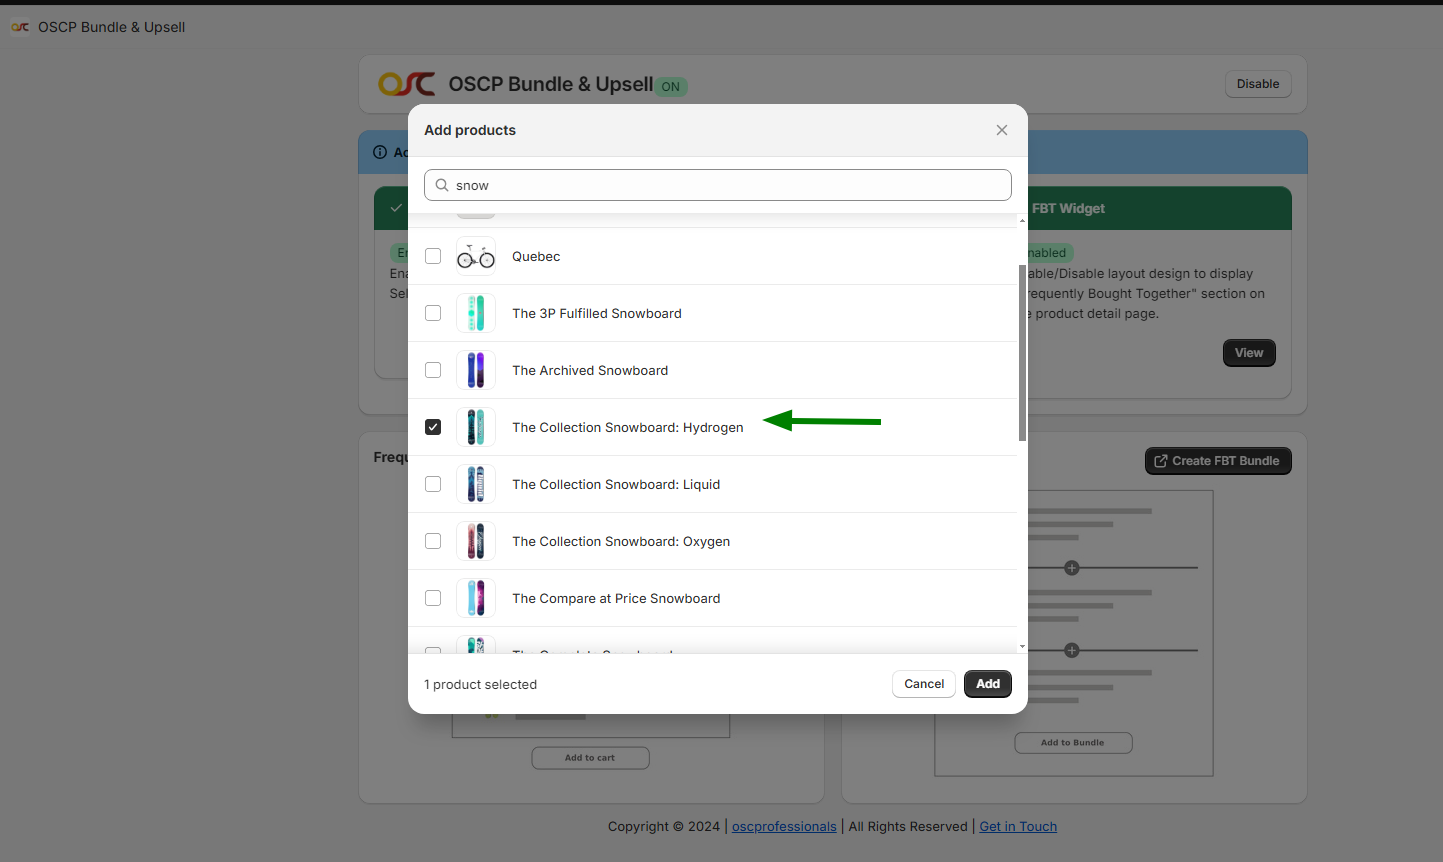Check the Quebec product checkbox

coord(433,257)
